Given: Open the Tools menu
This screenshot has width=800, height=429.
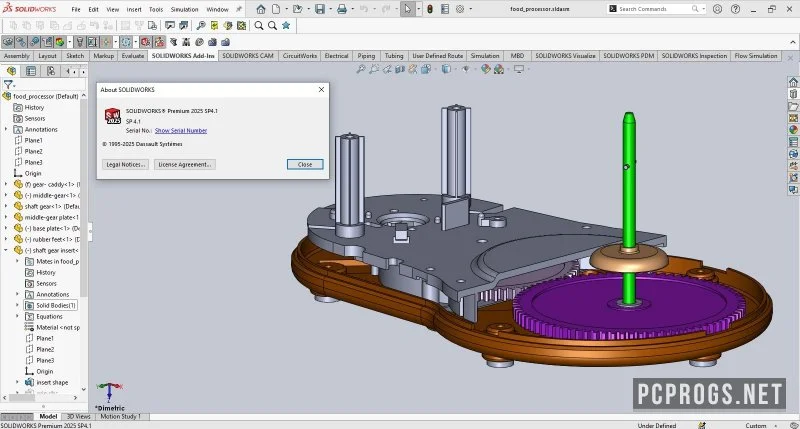Looking at the screenshot, I should click(156, 9).
